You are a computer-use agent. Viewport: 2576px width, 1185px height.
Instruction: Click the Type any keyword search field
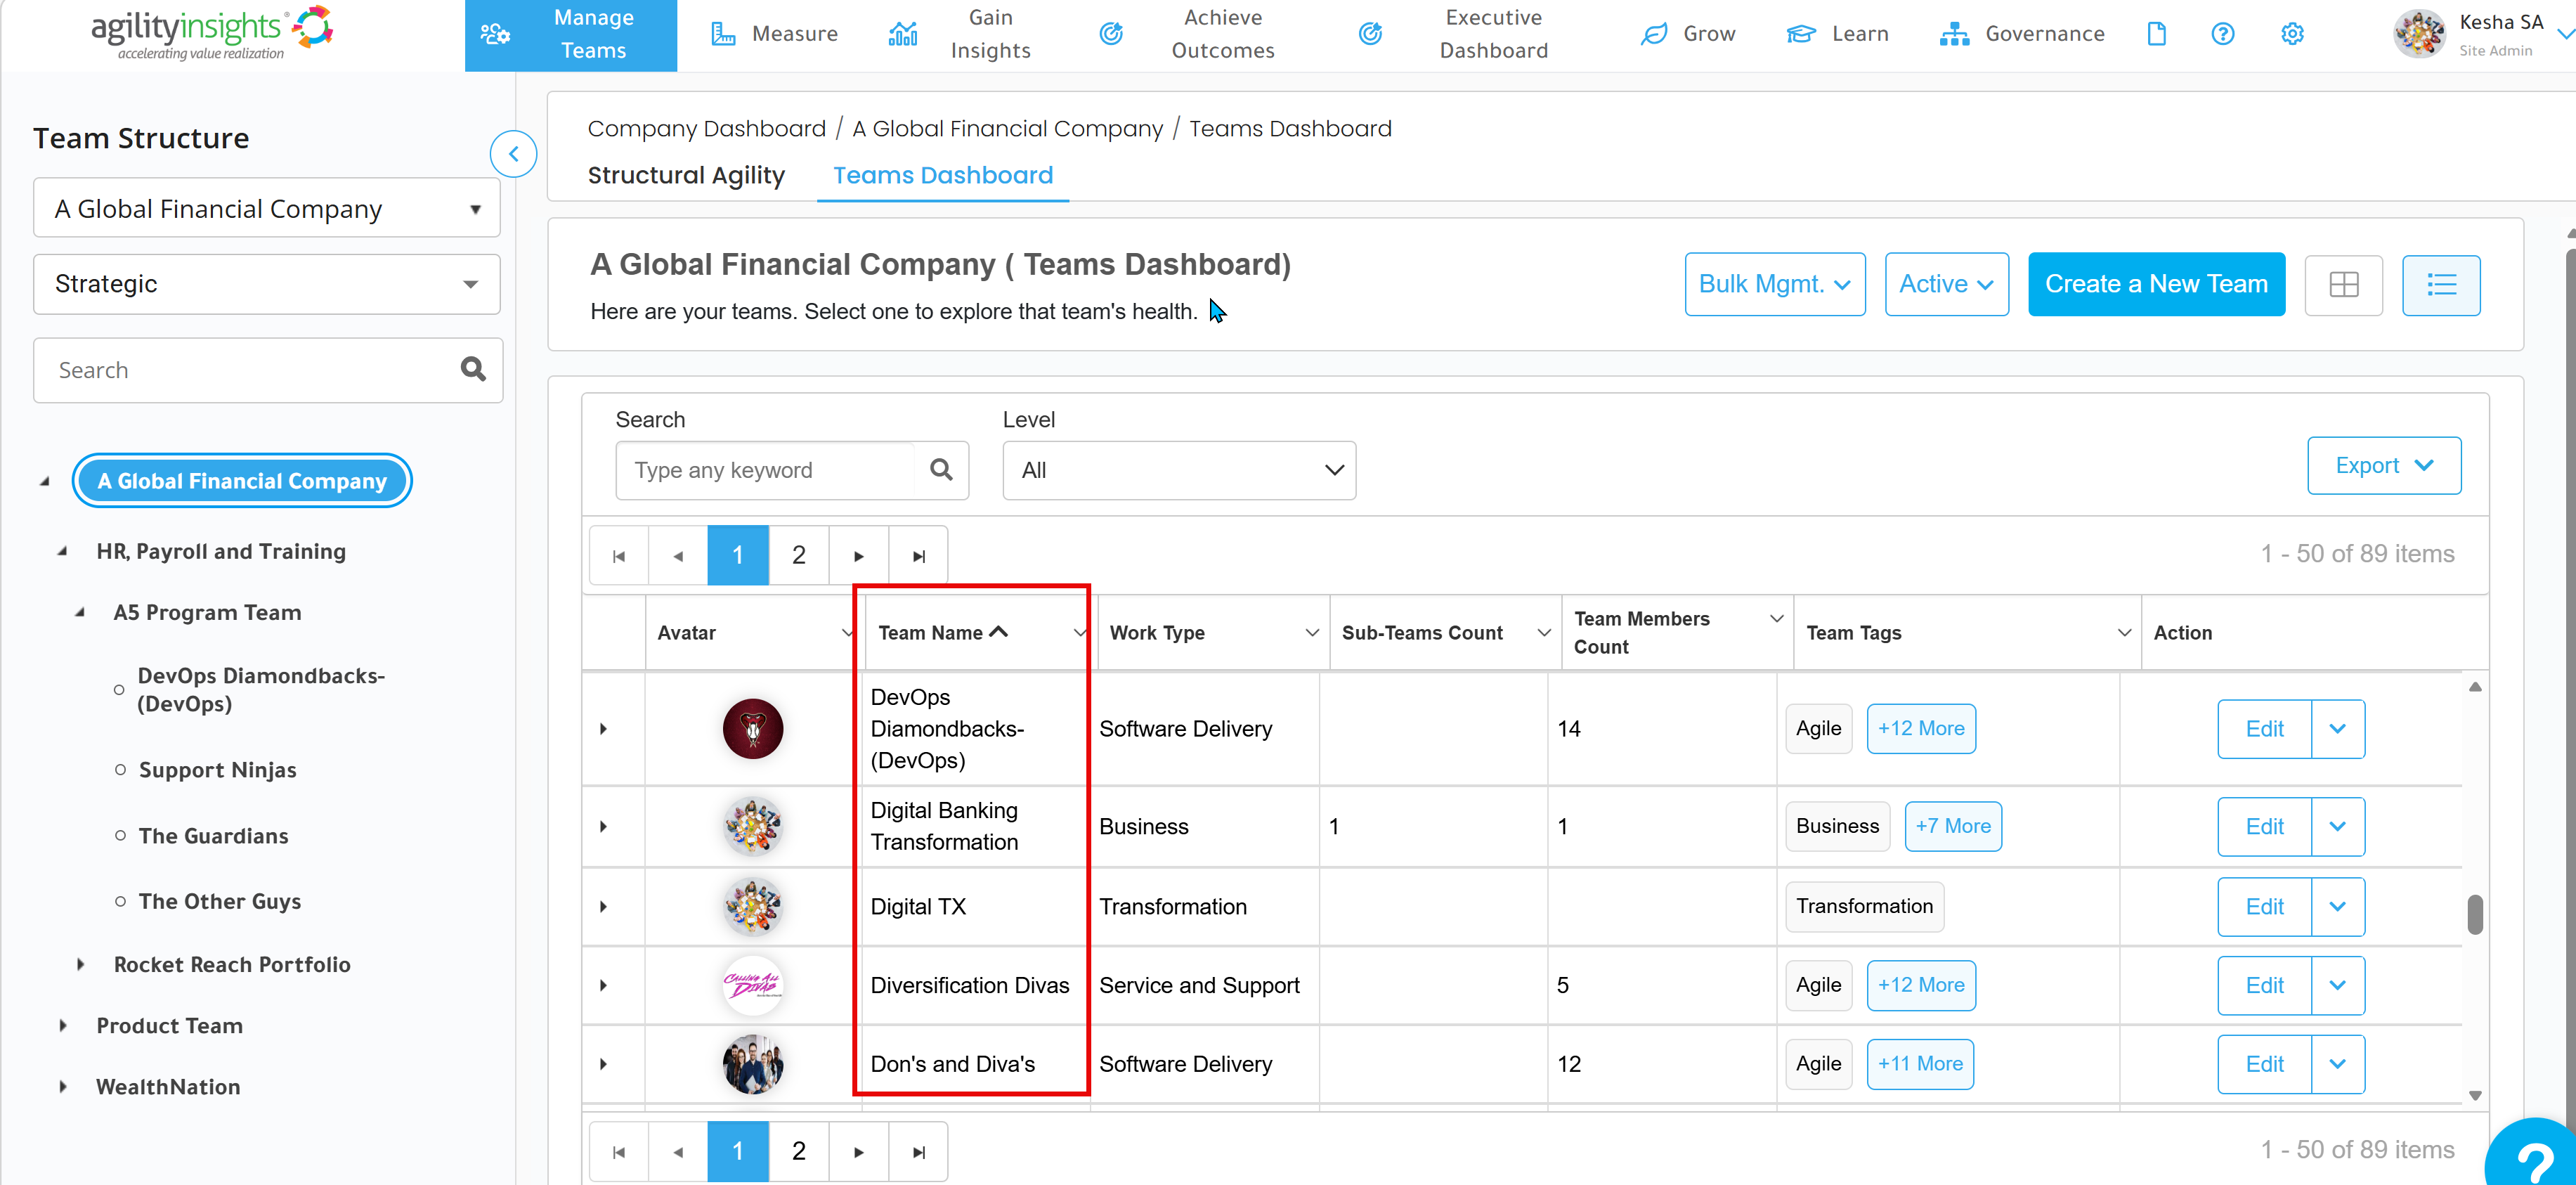(765, 470)
